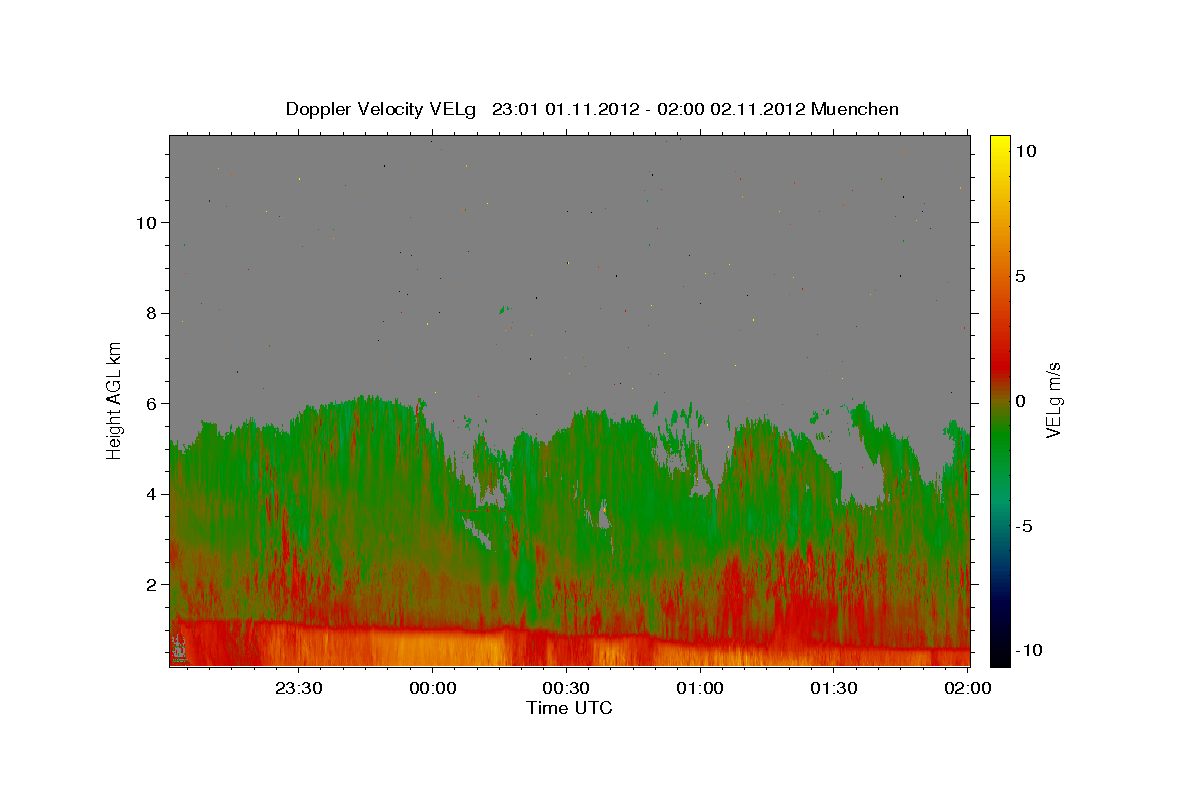Image resolution: width=1200 pixels, height=800 pixels.
Task: Click the plot title 'Doppler Velocity VELg'
Action: pyautogui.click(x=383, y=109)
